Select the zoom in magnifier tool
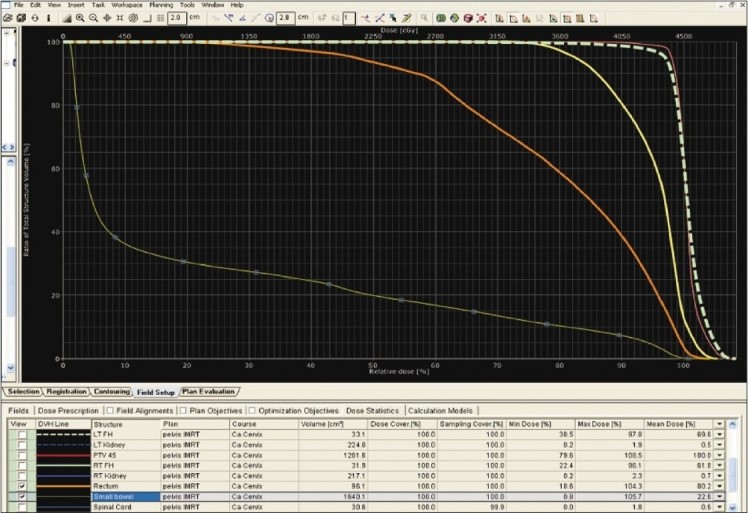This screenshot has width=748, height=513. [80, 18]
